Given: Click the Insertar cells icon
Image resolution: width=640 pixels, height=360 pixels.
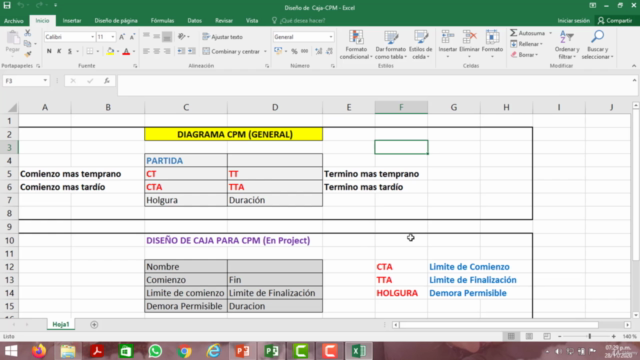Looking at the screenshot, I should tap(447, 38).
